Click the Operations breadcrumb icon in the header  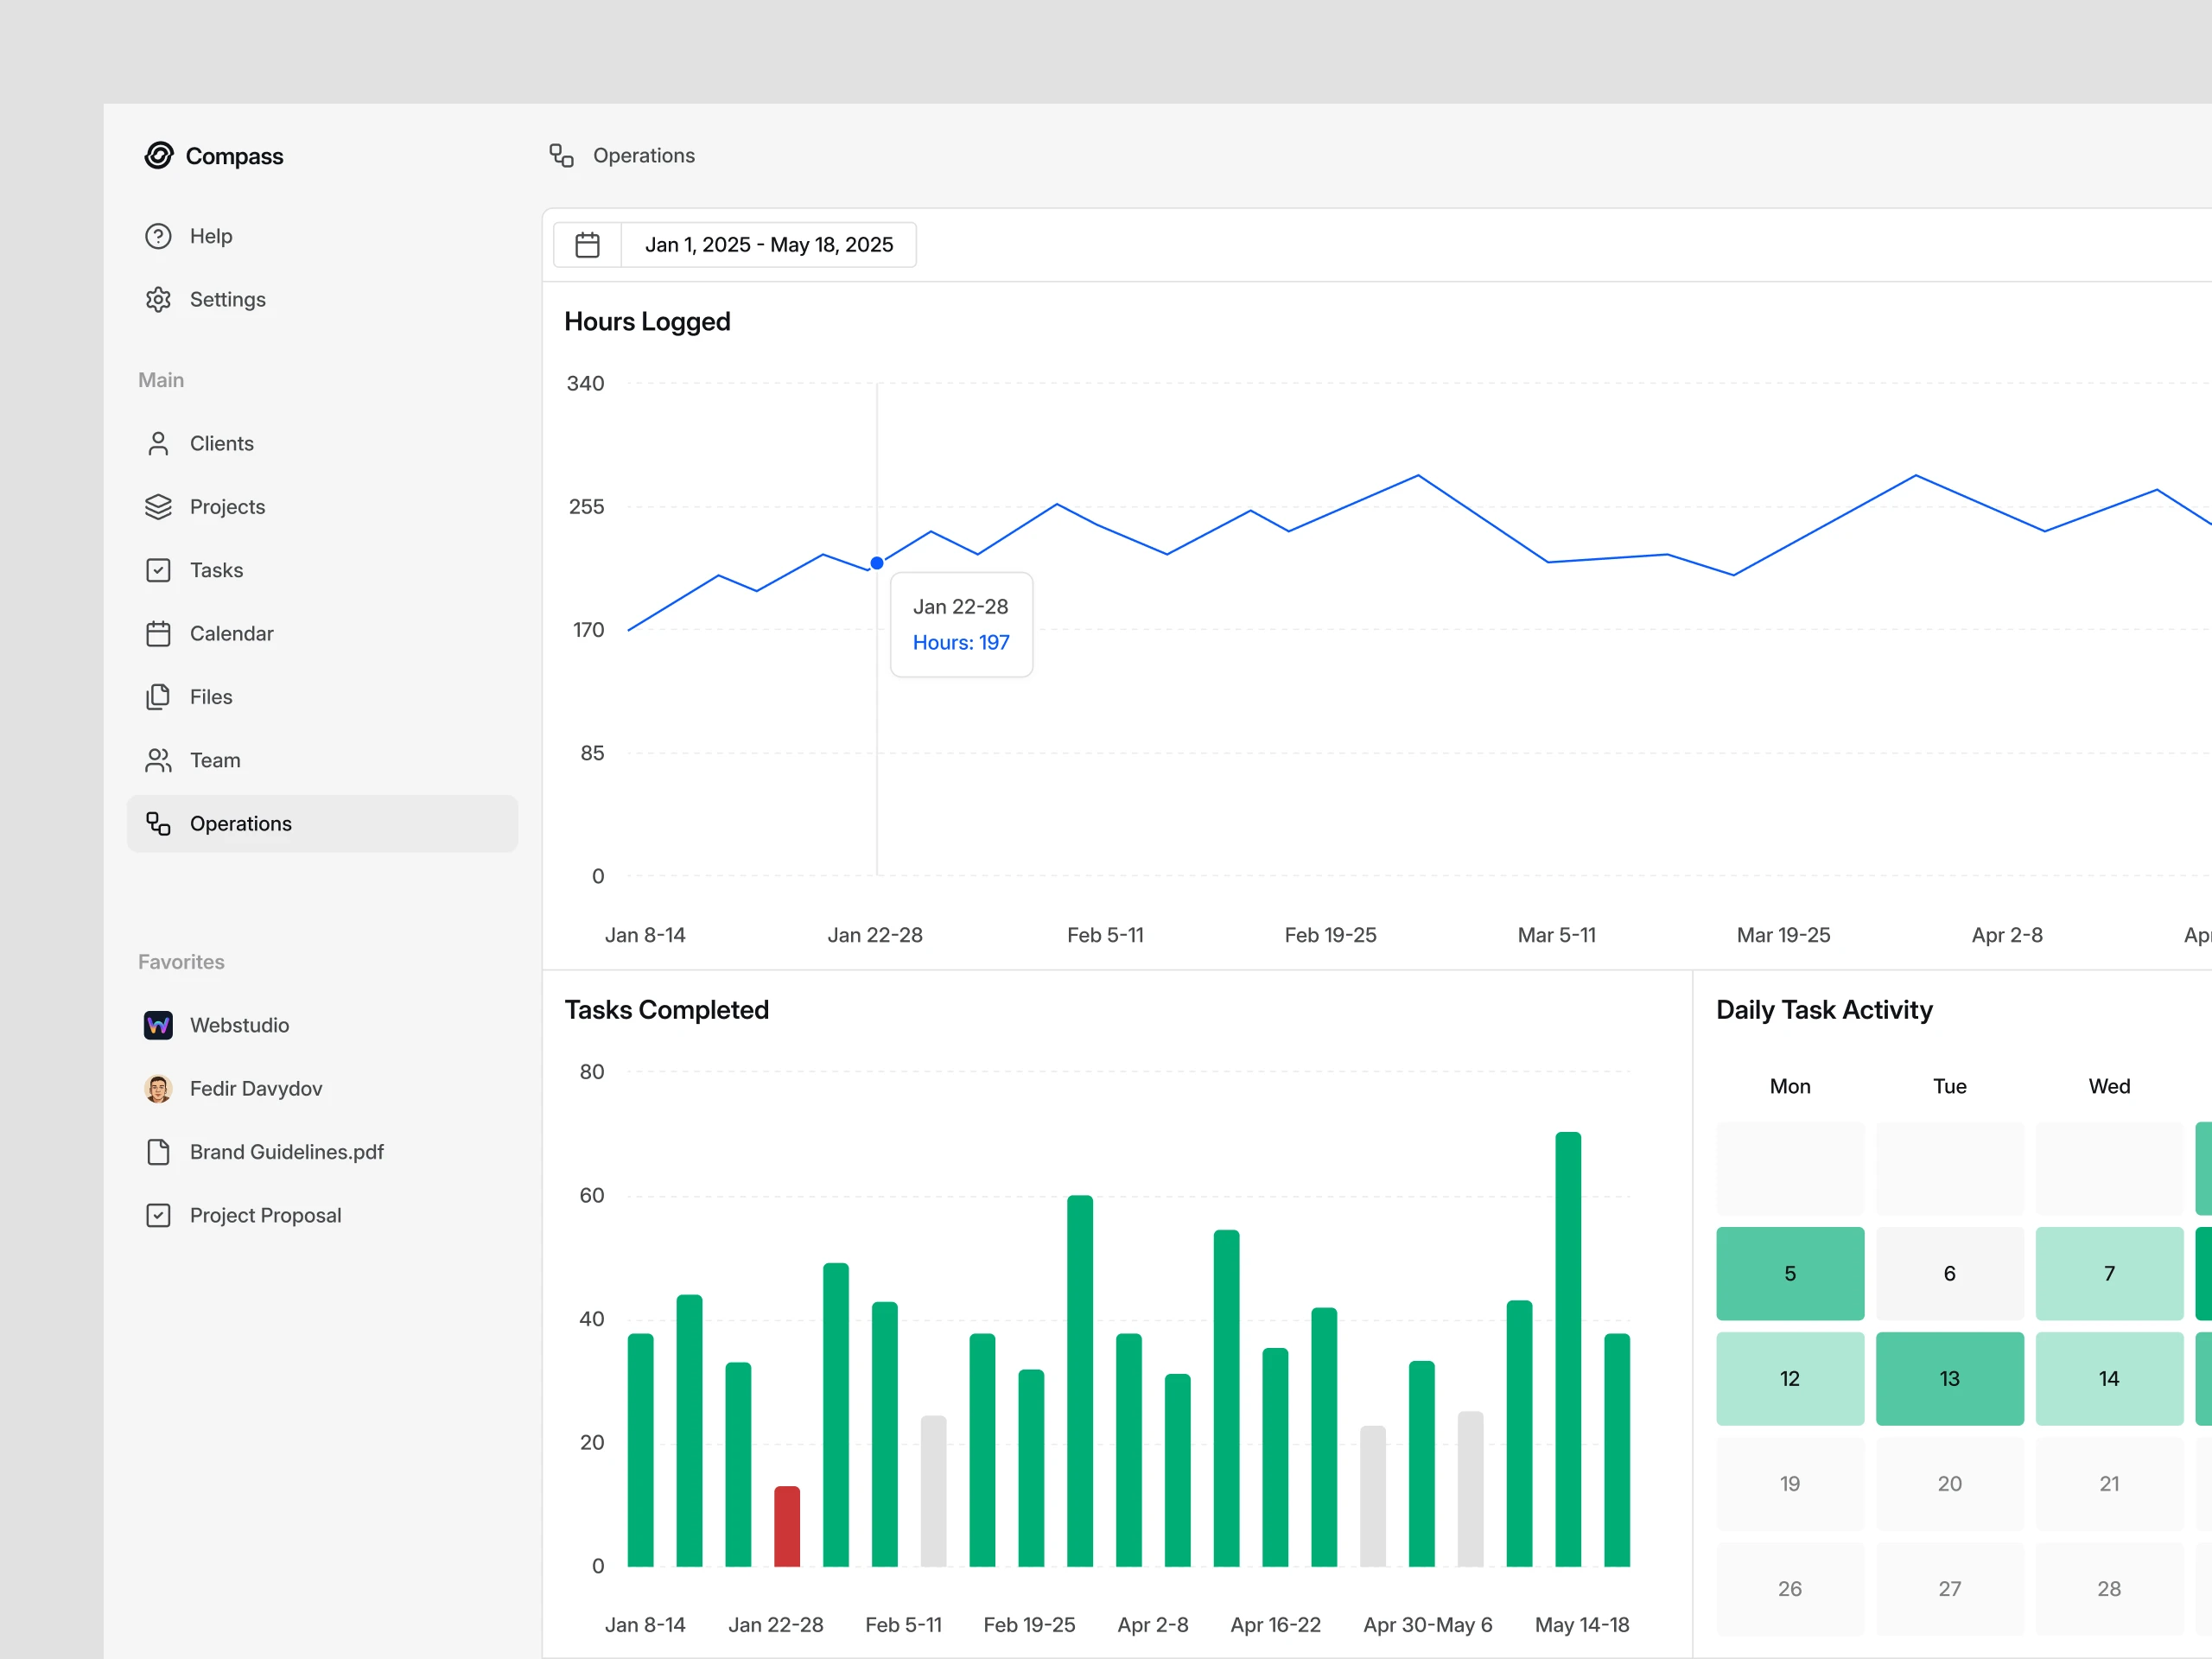pyautogui.click(x=561, y=155)
